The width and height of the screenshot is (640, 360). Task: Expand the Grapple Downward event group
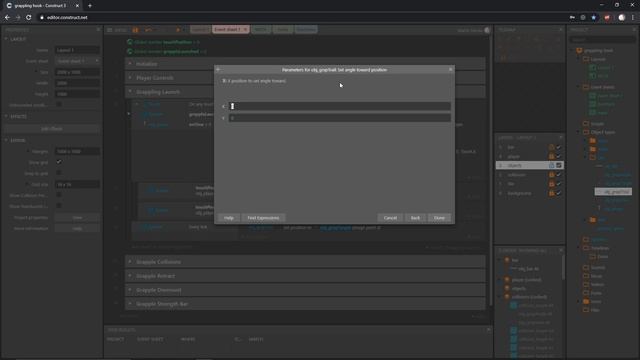130,290
